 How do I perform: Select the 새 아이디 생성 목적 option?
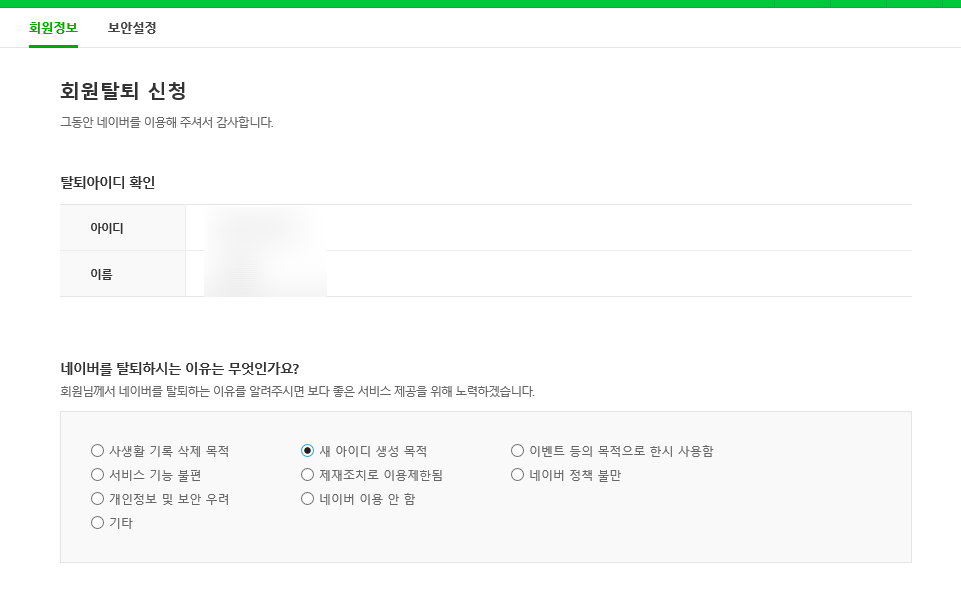[308, 451]
